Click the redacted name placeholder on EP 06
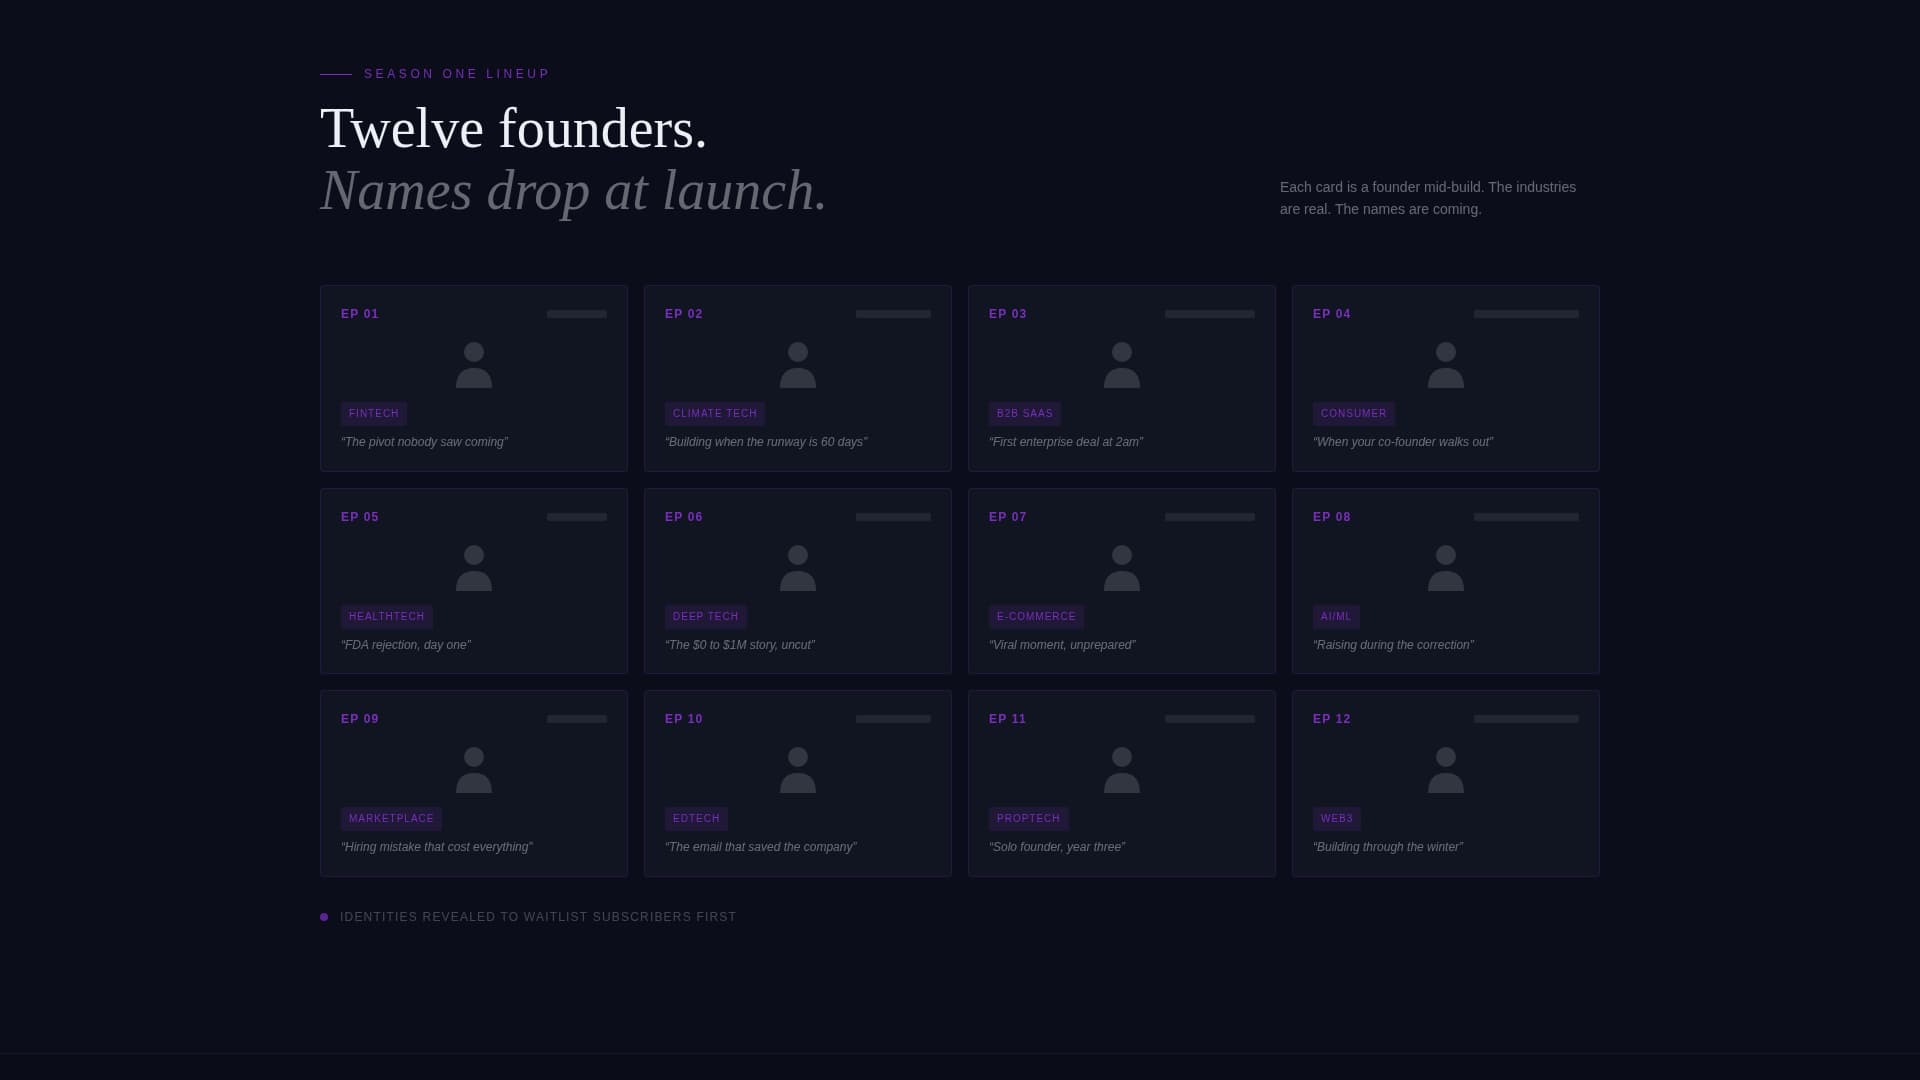 coord(893,517)
